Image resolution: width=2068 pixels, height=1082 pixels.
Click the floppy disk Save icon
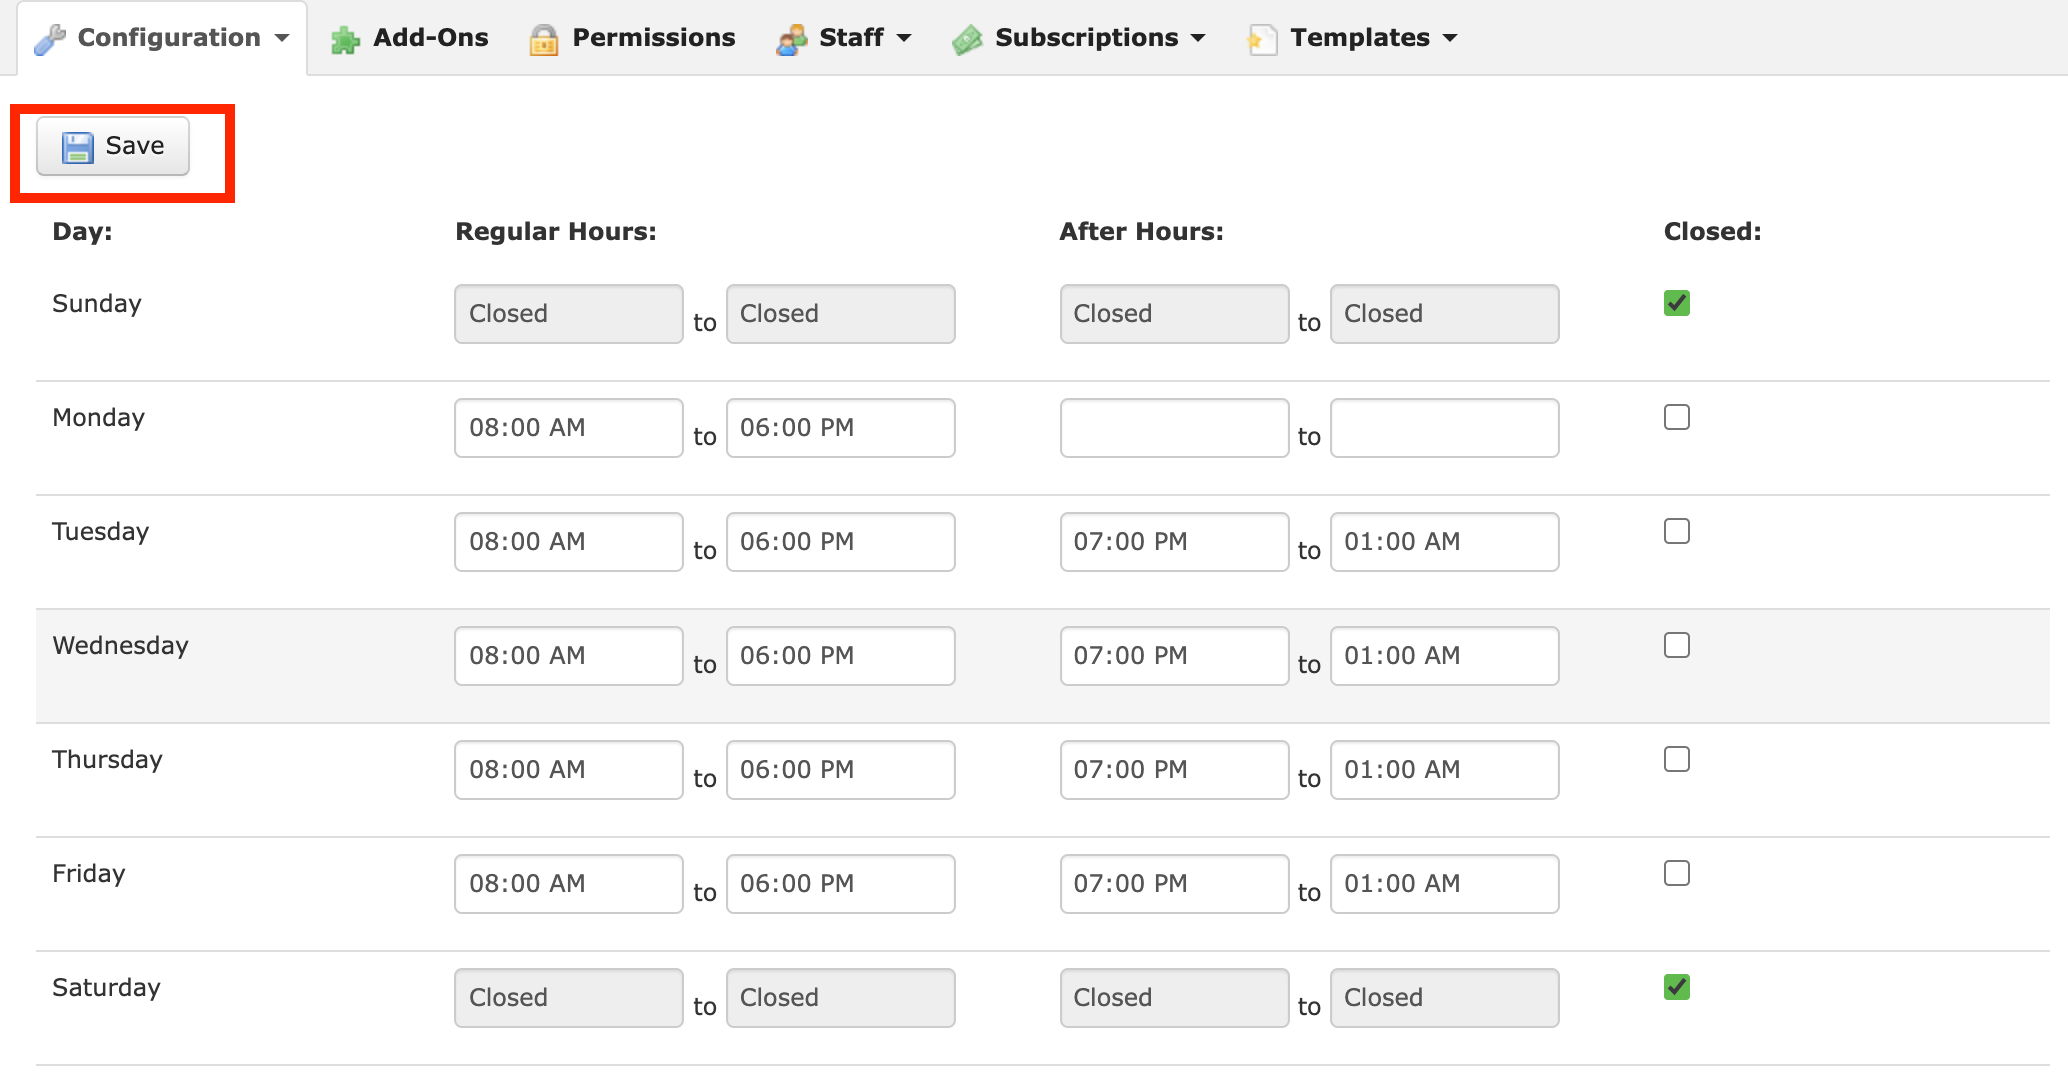[78, 147]
